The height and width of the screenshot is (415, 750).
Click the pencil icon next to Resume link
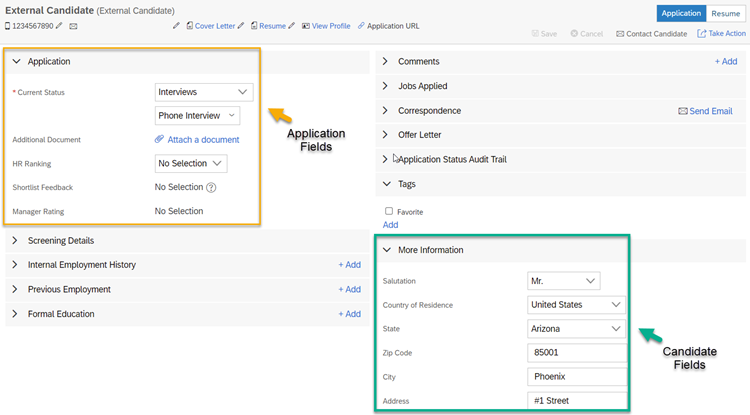click(x=291, y=26)
